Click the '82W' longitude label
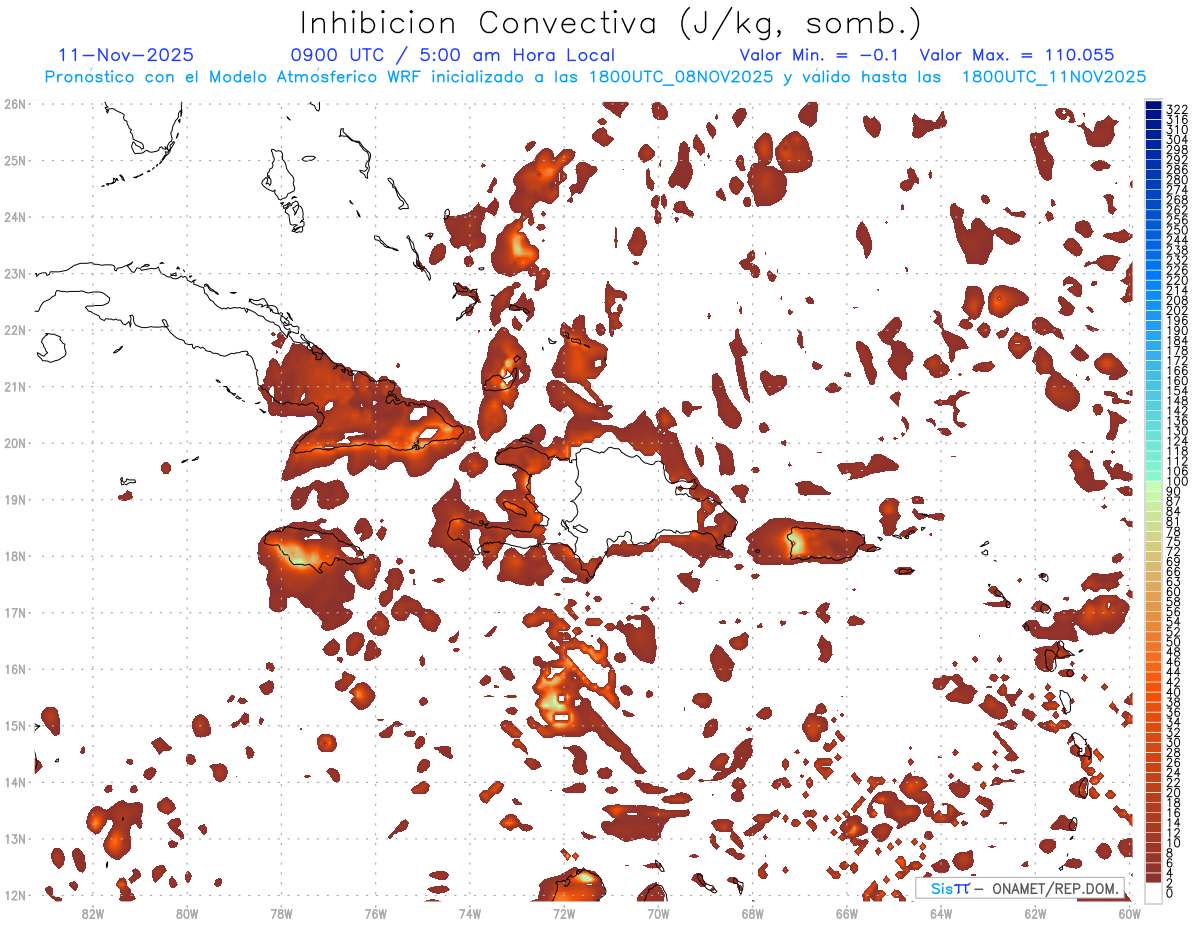The width and height of the screenshot is (1200, 927). 93,913
